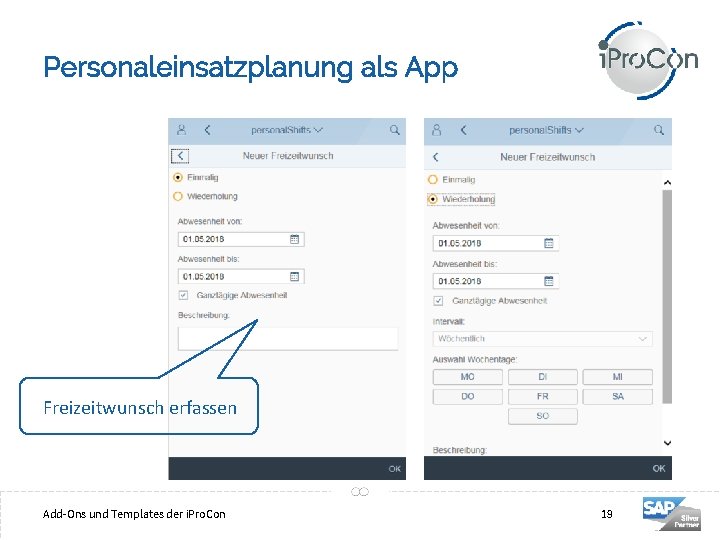Select Wiederholung radio in right screen
720x540 pixels.
433,199
